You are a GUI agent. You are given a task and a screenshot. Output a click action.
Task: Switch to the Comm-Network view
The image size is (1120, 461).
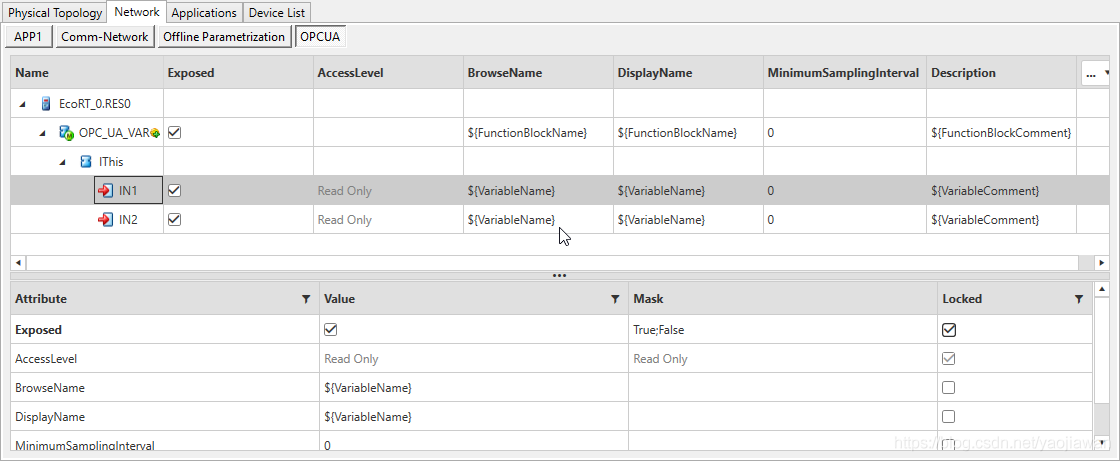point(105,37)
